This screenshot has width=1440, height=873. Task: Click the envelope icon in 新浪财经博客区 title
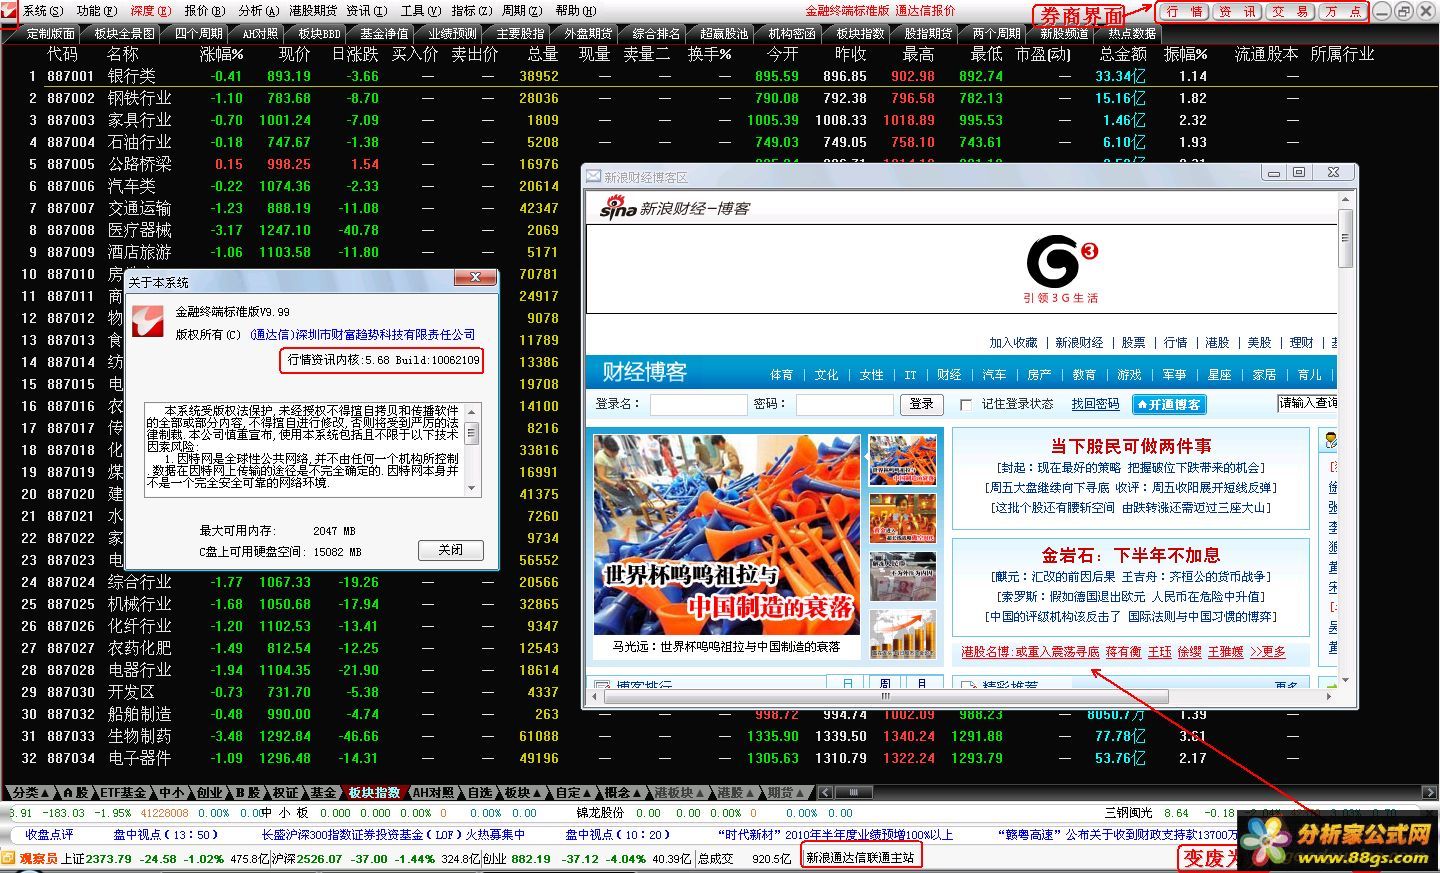coord(593,176)
